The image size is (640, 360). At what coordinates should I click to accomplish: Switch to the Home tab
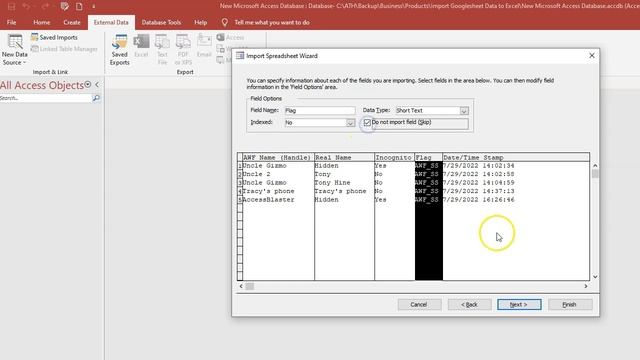click(x=42, y=22)
